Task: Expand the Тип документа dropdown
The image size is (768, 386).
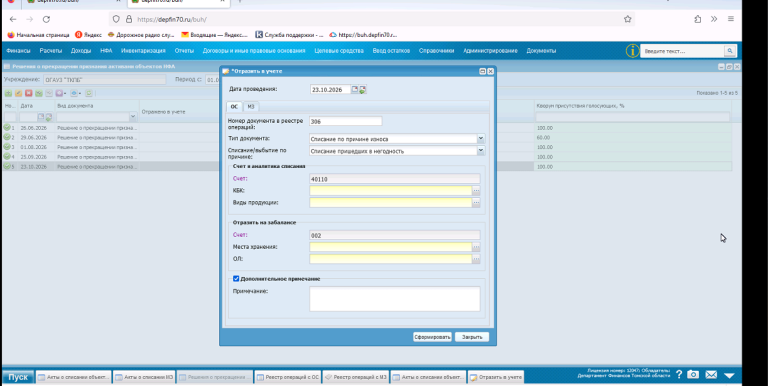Action: [x=481, y=139]
